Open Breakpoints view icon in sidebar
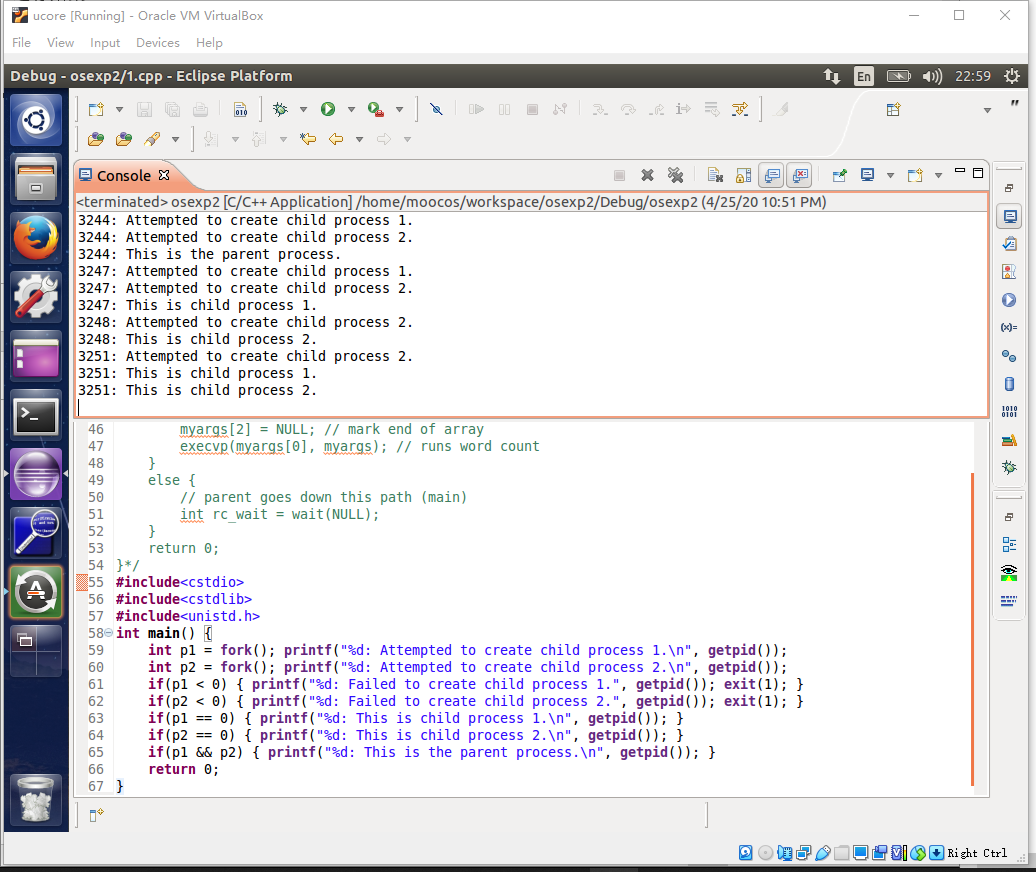Screen dimensions: 1036x872 point(1009,356)
